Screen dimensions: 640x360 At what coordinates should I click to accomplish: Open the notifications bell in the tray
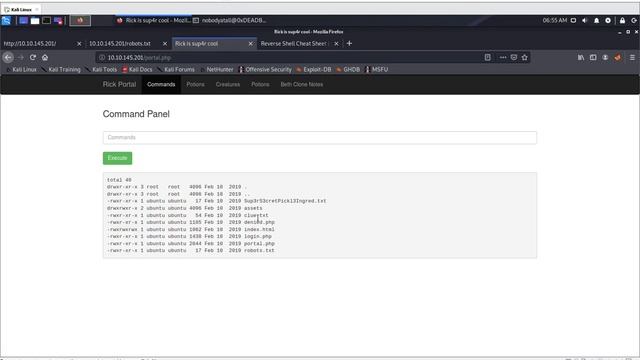tap(597, 20)
